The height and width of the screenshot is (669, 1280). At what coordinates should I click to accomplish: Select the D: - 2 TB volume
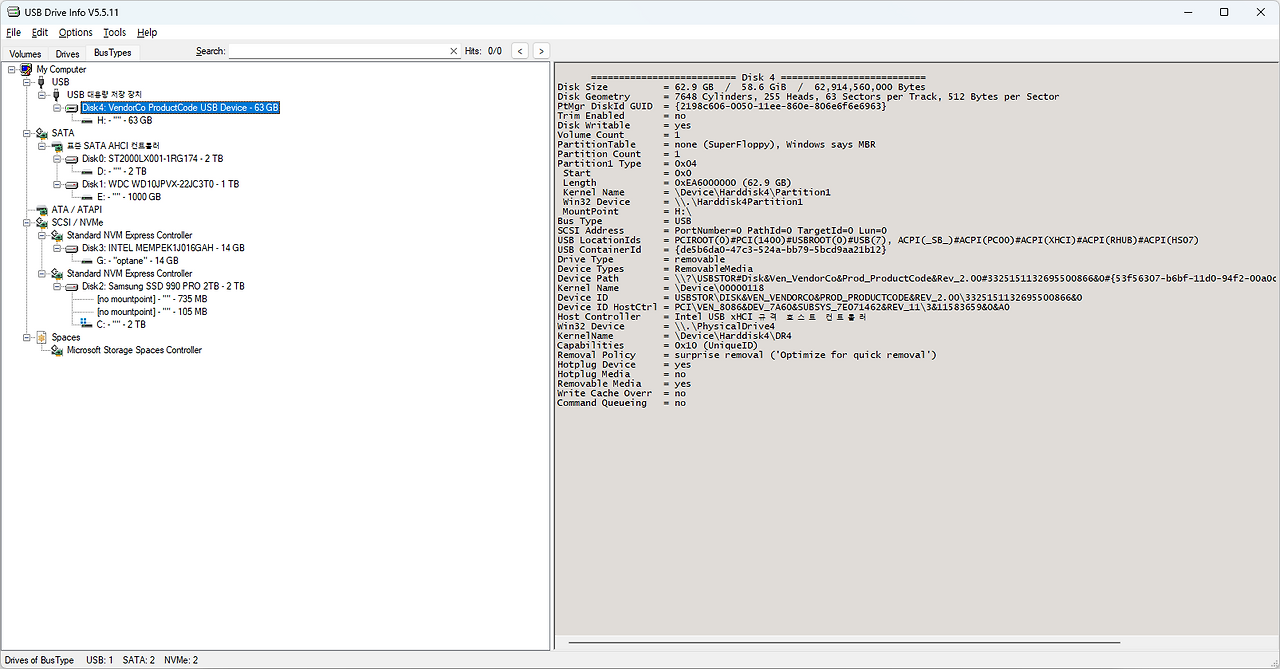point(121,171)
